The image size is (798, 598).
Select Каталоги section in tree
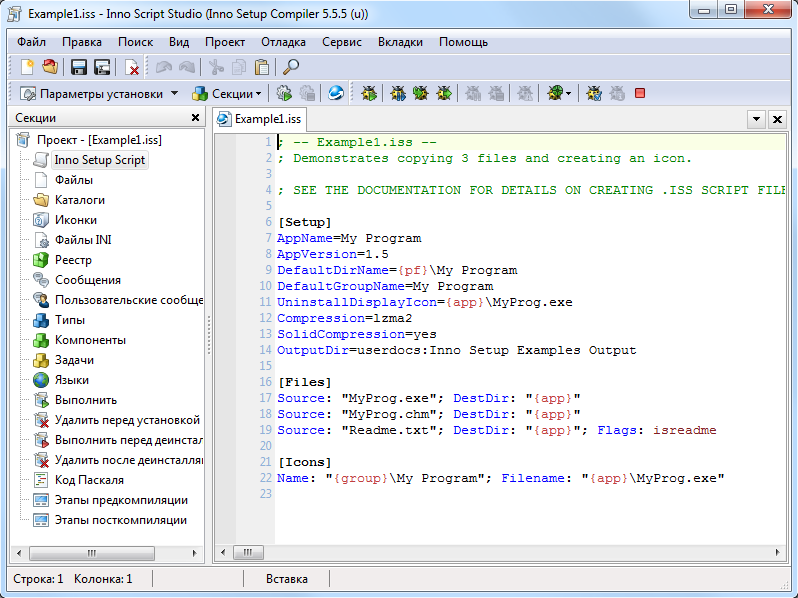pos(80,200)
